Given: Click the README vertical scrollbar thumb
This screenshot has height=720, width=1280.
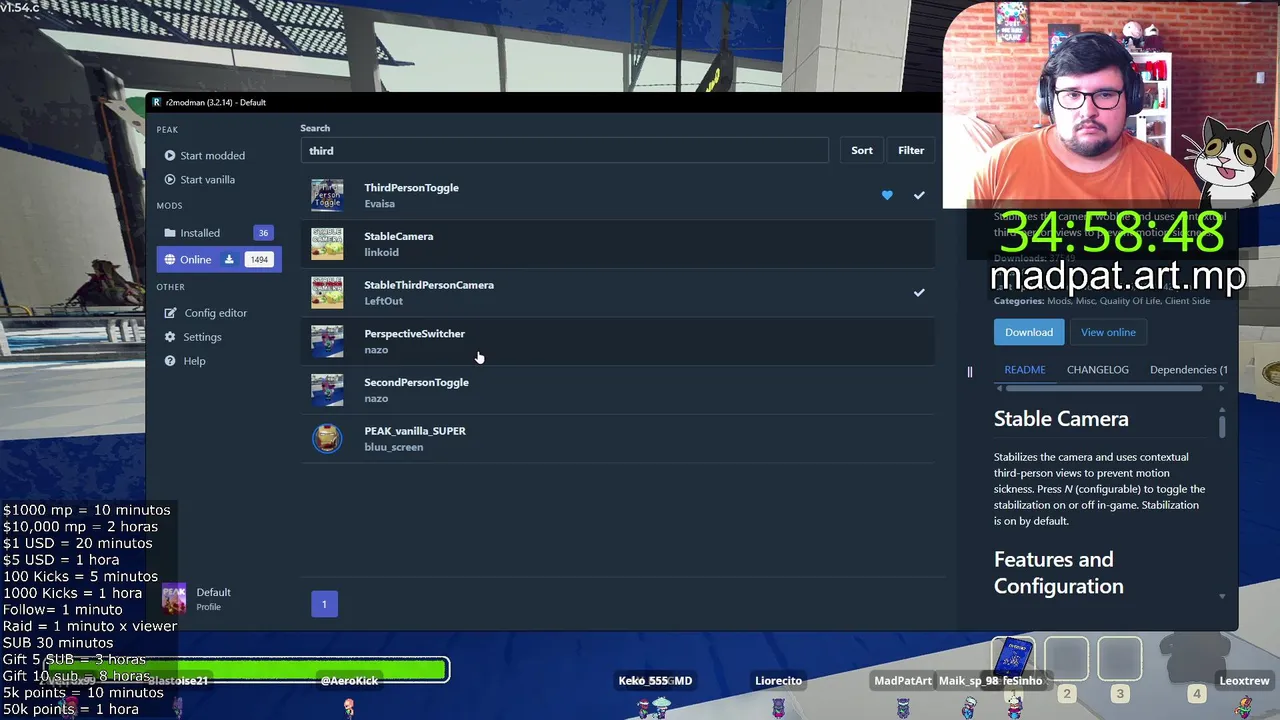Looking at the screenshot, I should 1222,426.
